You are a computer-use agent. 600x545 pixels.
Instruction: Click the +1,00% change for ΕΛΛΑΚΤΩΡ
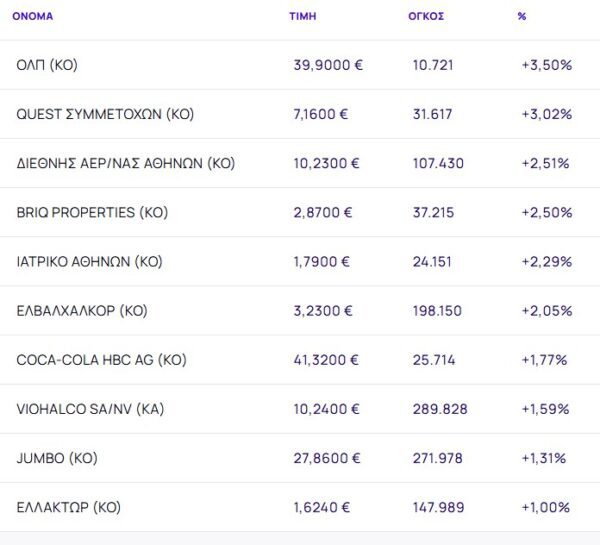coord(546,507)
